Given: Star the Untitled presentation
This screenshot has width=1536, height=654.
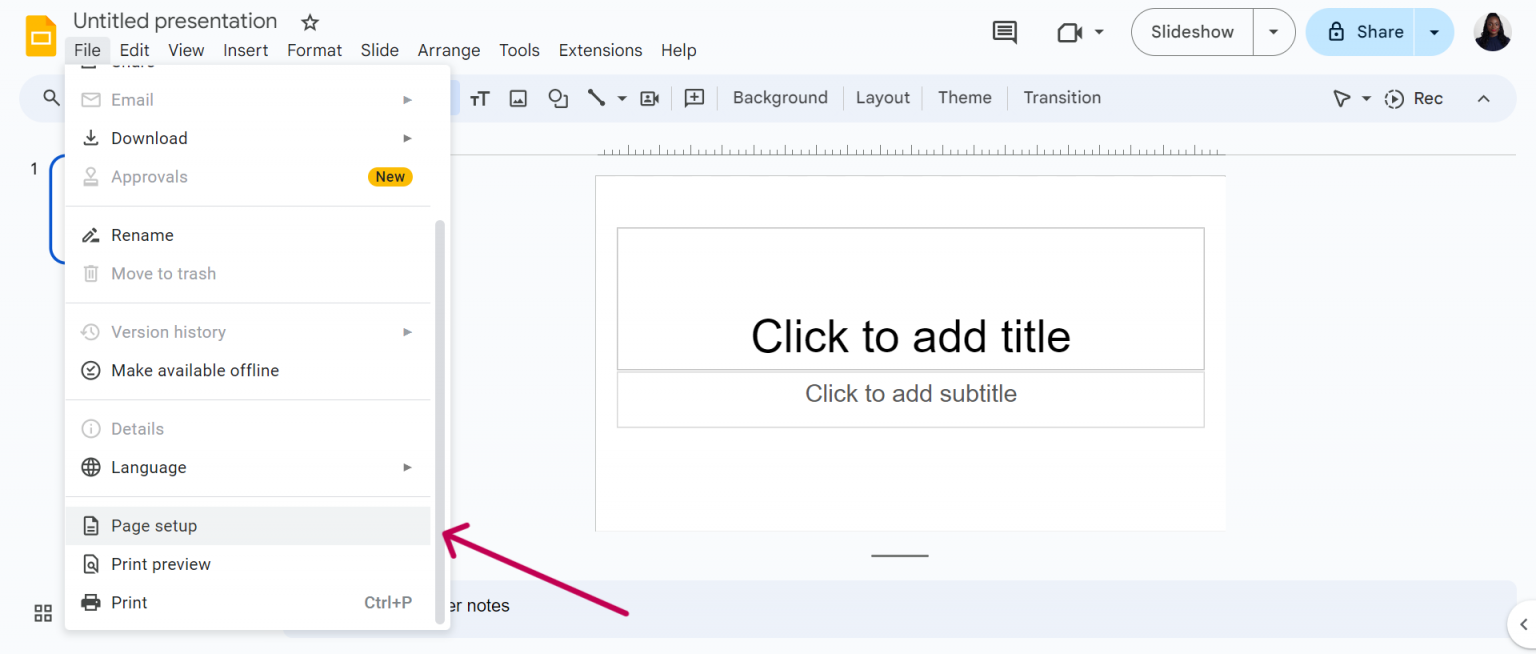Looking at the screenshot, I should [x=309, y=21].
